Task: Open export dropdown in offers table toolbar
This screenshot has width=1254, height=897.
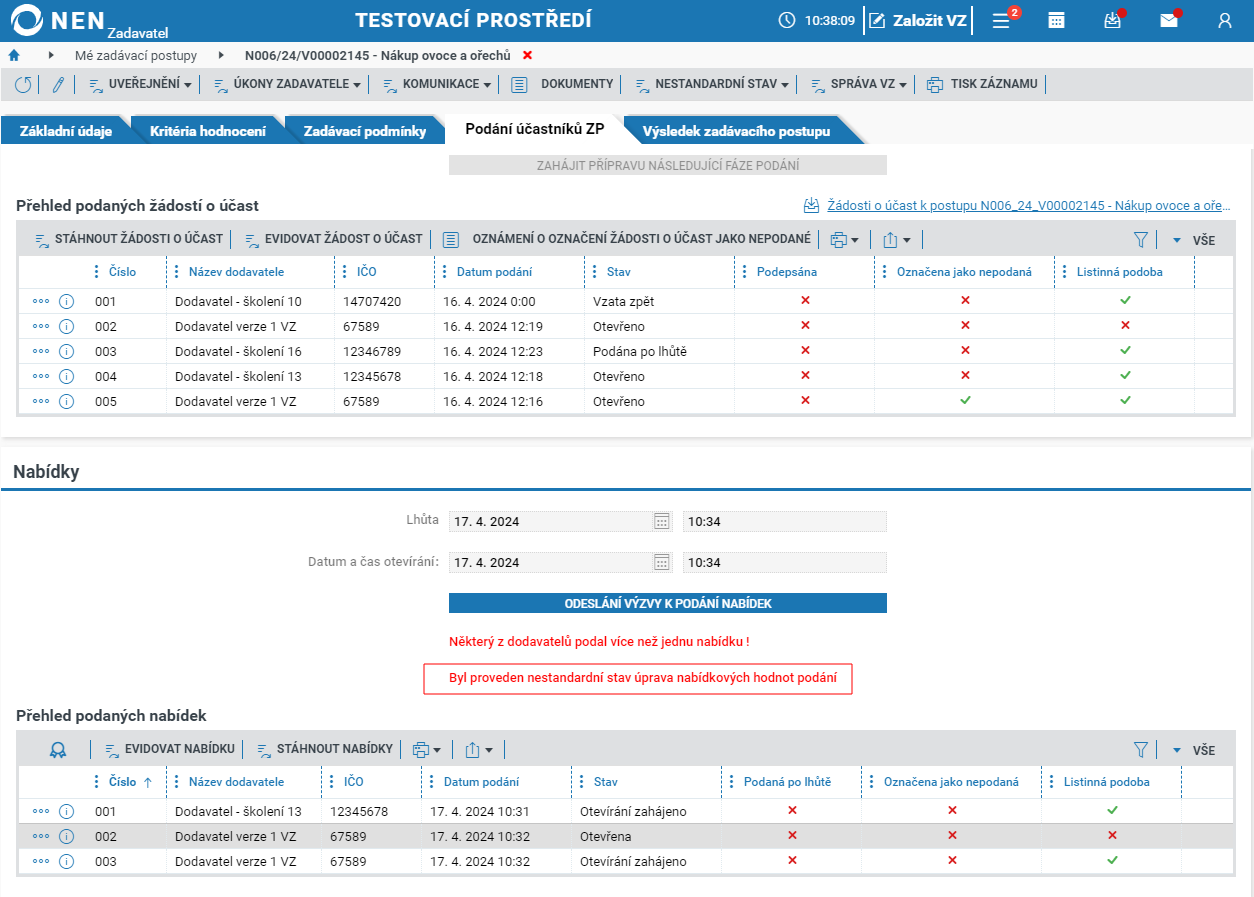Action: pos(479,750)
